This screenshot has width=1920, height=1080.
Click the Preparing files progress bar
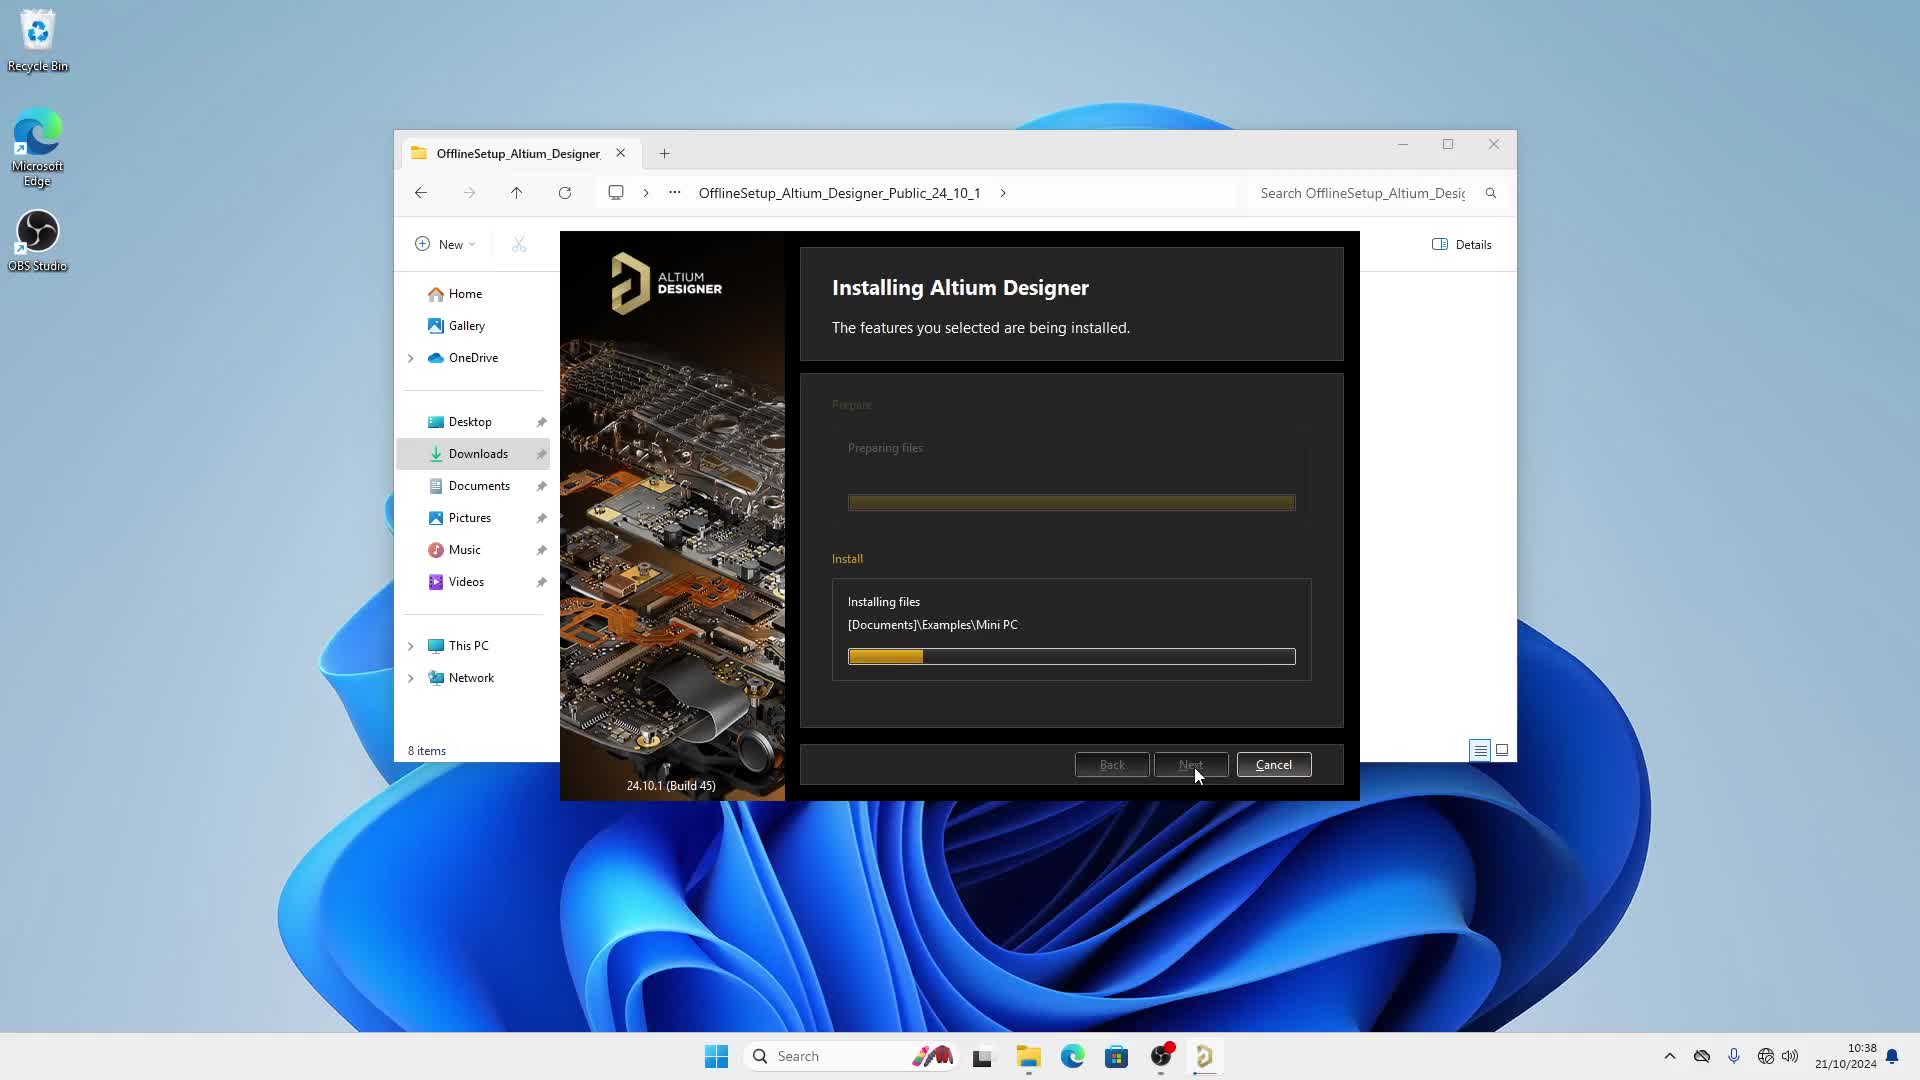click(x=1071, y=503)
